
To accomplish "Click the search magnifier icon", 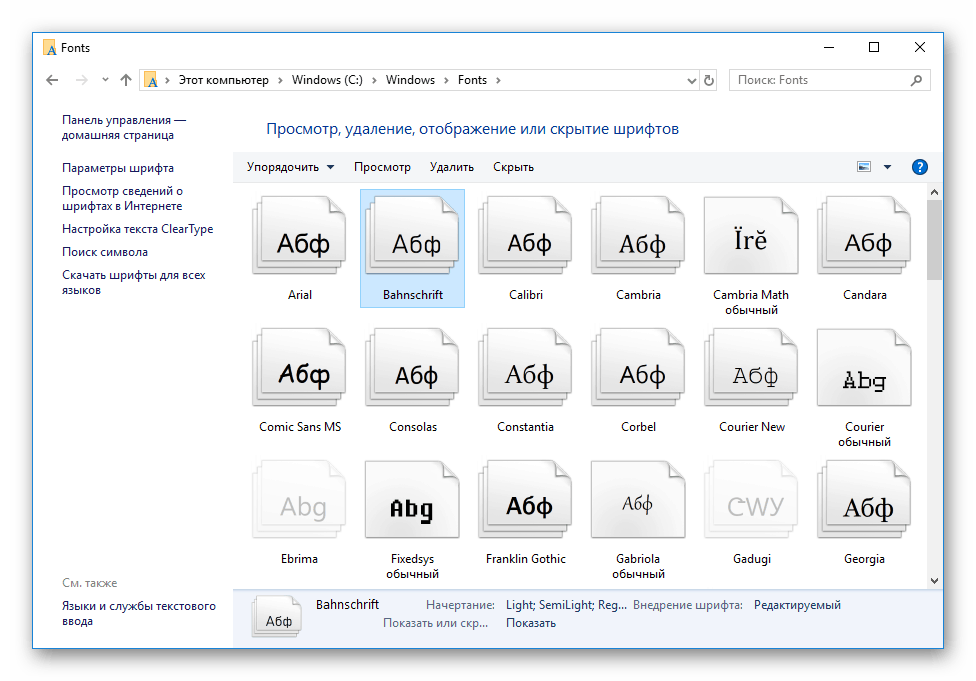I will click(916, 79).
